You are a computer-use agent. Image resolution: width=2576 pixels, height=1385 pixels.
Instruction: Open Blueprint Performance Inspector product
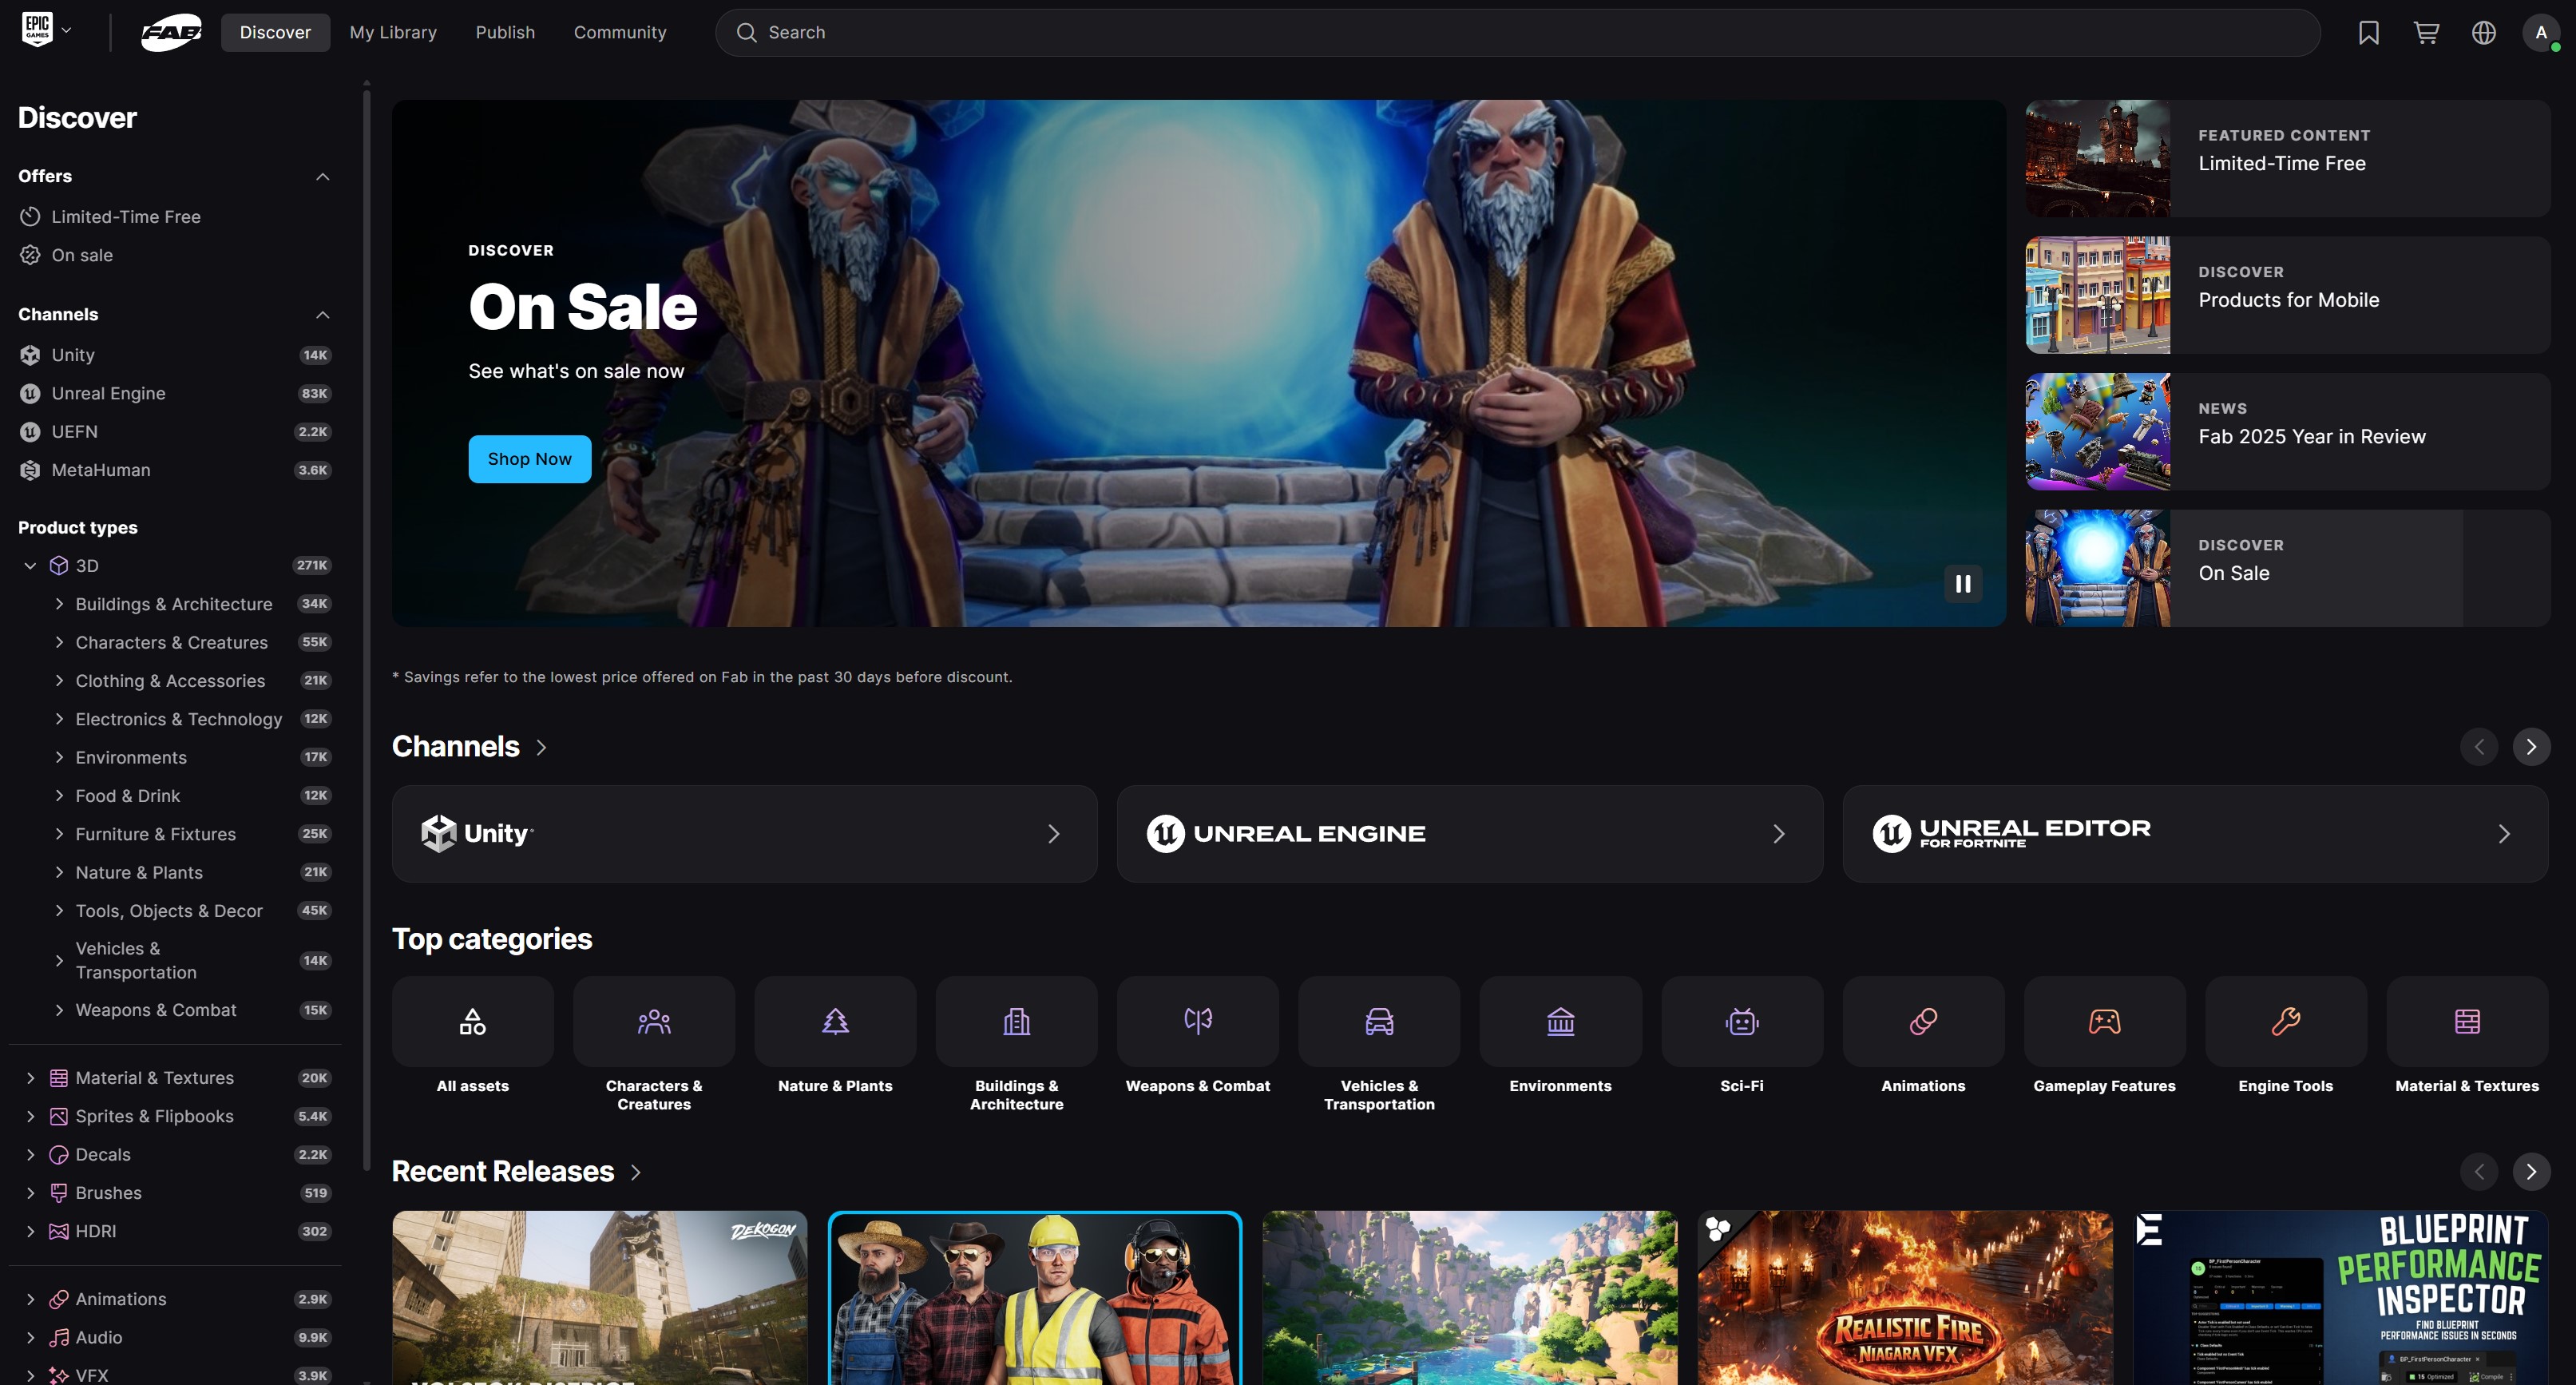click(x=2341, y=1298)
